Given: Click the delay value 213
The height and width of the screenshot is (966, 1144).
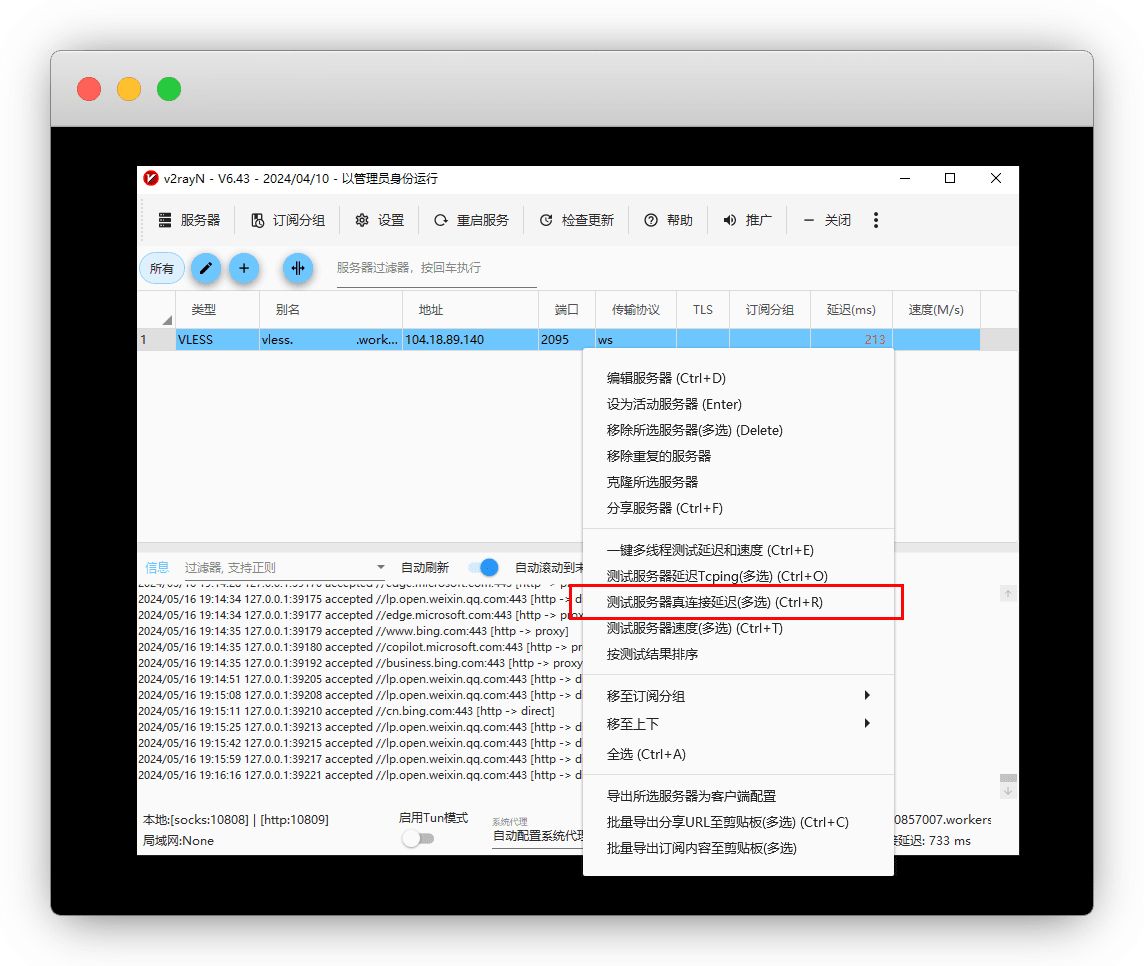Looking at the screenshot, I should 874,339.
